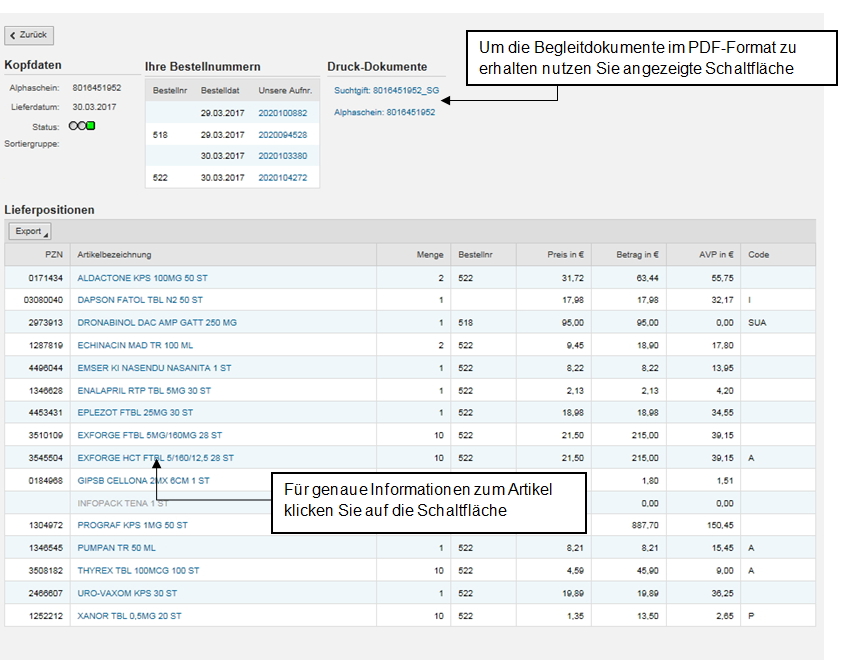Go back with the Zurück button
Screen dimensions: 849x662
pos(29,35)
